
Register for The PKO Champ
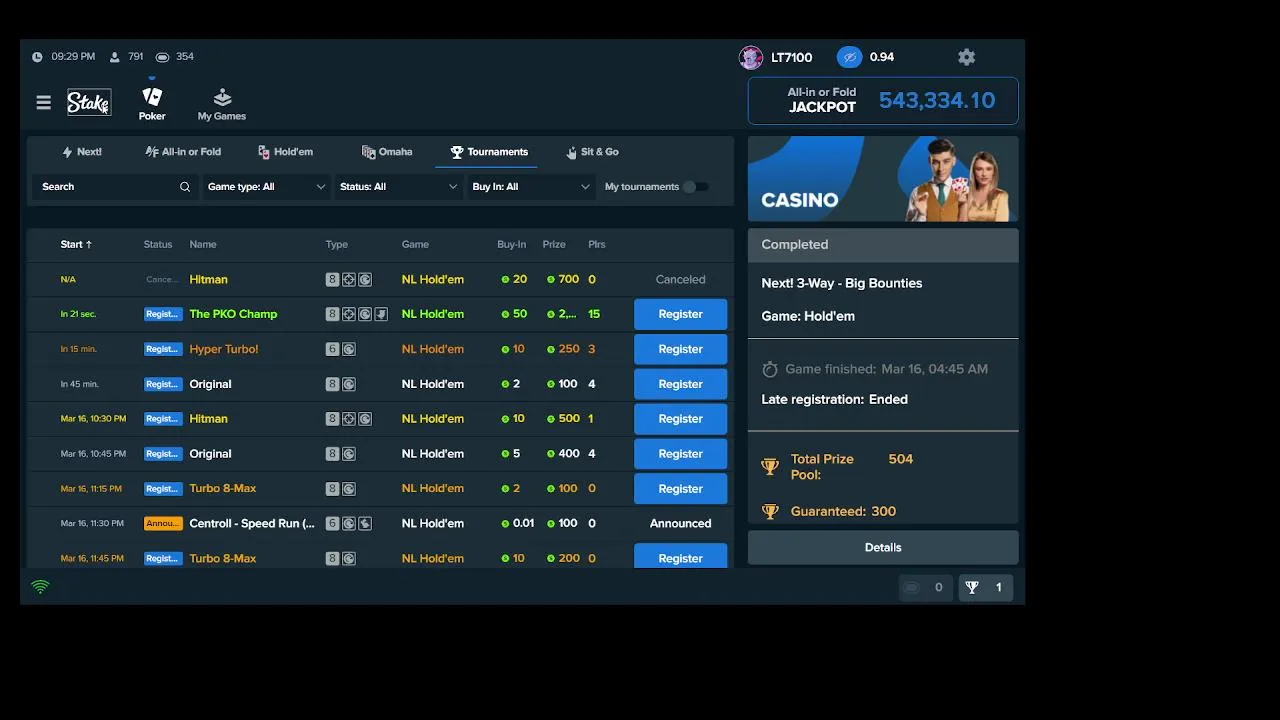pos(680,314)
